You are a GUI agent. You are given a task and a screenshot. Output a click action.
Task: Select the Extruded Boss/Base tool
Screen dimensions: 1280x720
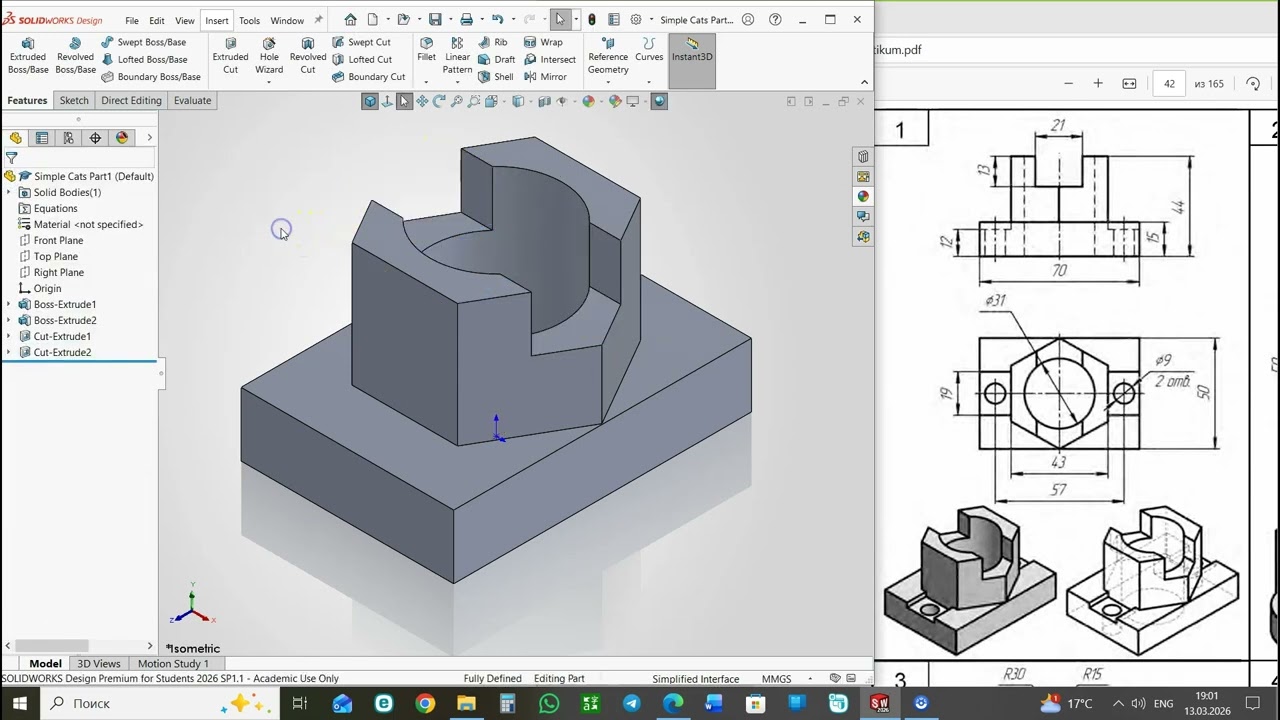click(x=28, y=56)
